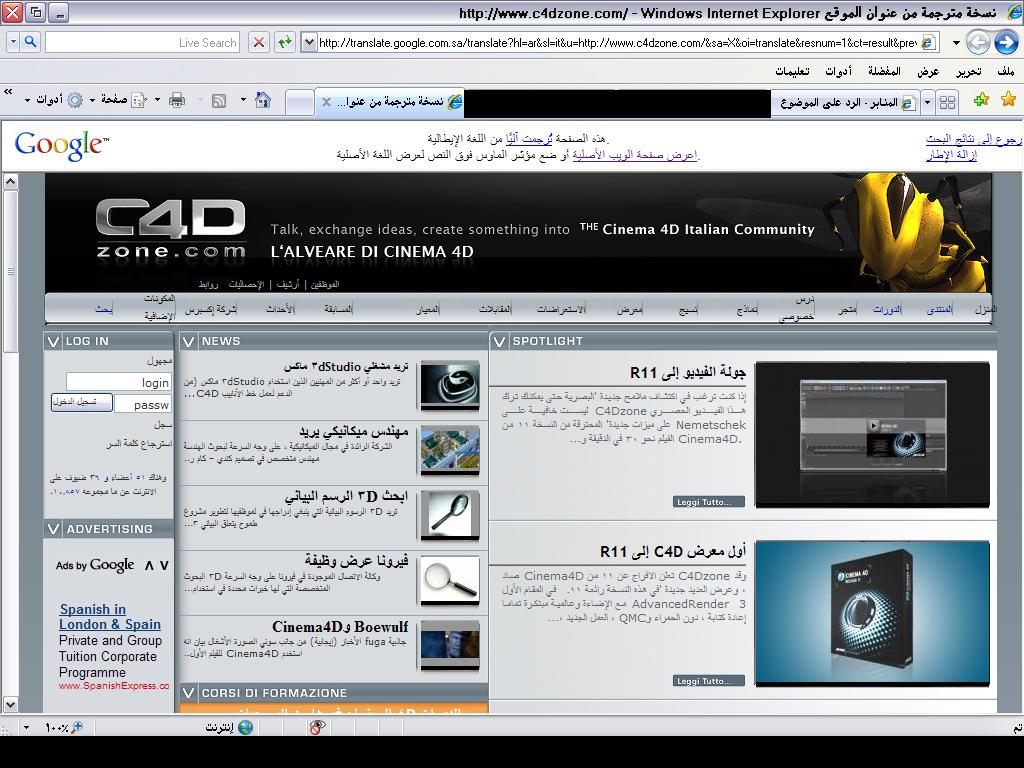Open the Page menu icon in command bar
The height and width of the screenshot is (768, 1024).
pyautogui.click(x=139, y=101)
